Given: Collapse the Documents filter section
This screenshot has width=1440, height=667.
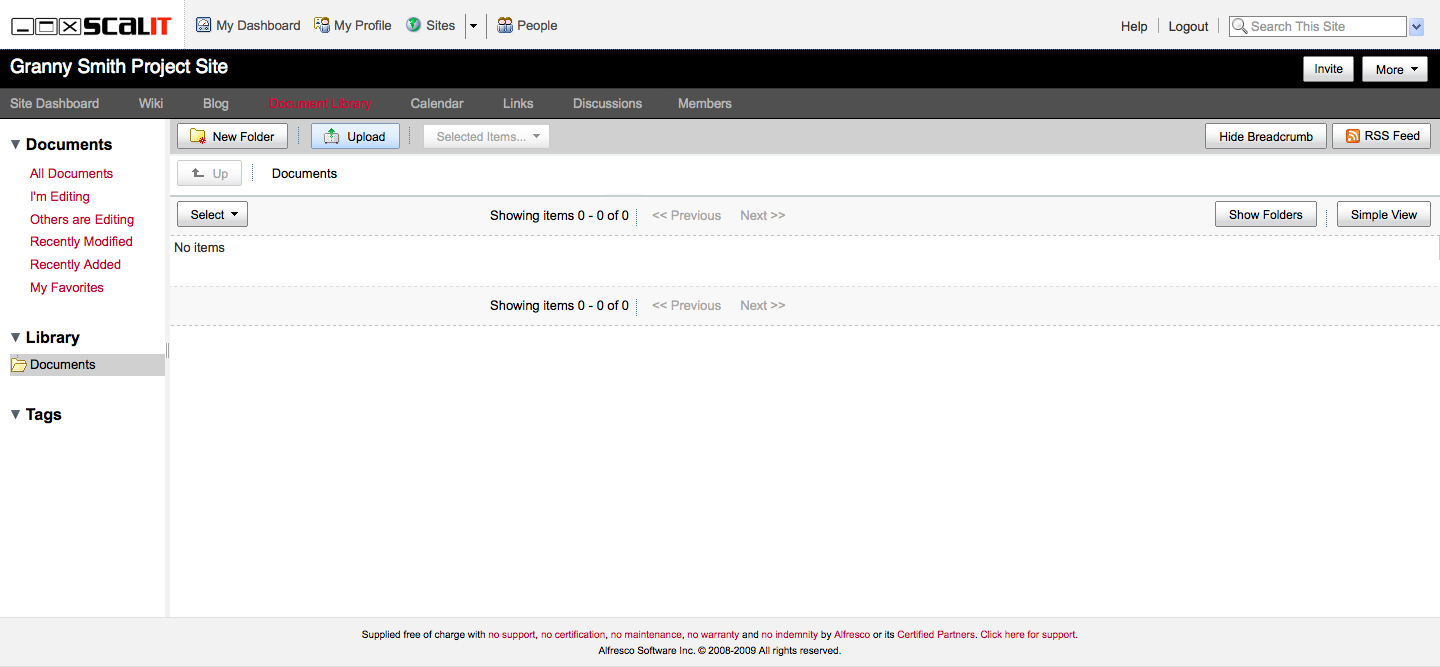Looking at the screenshot, I should [15, 144].
